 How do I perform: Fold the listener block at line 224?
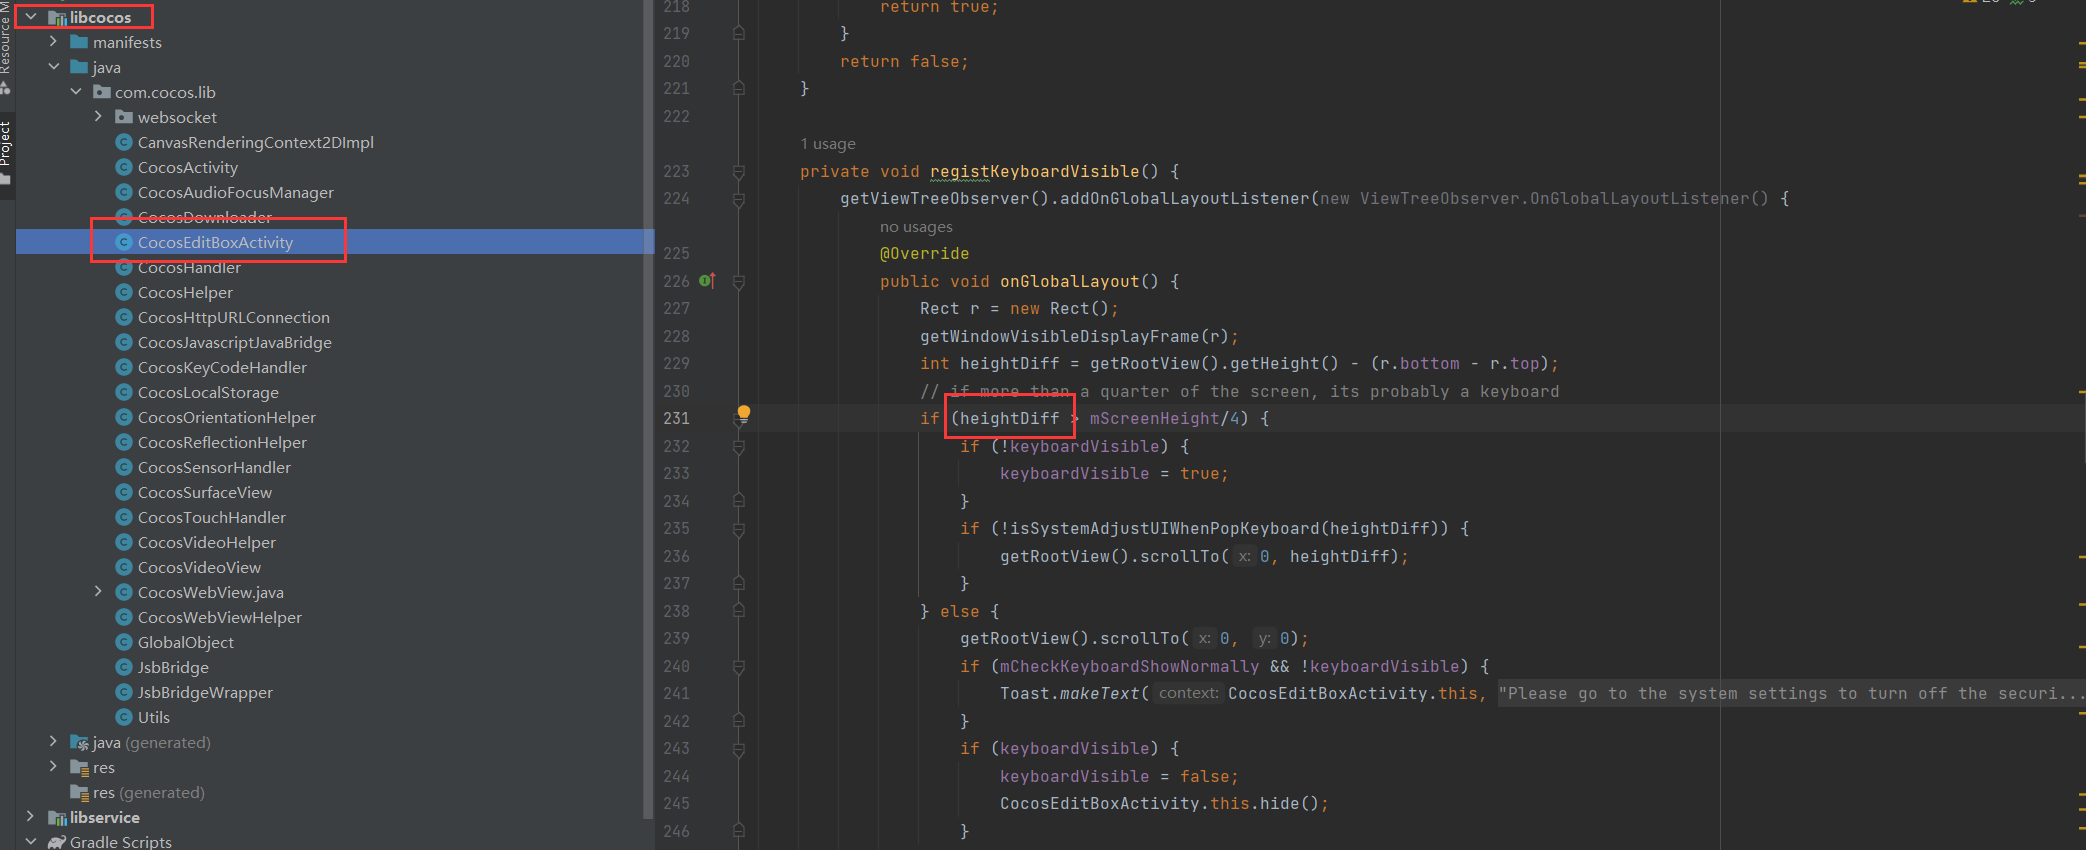(x=739, y=199)
